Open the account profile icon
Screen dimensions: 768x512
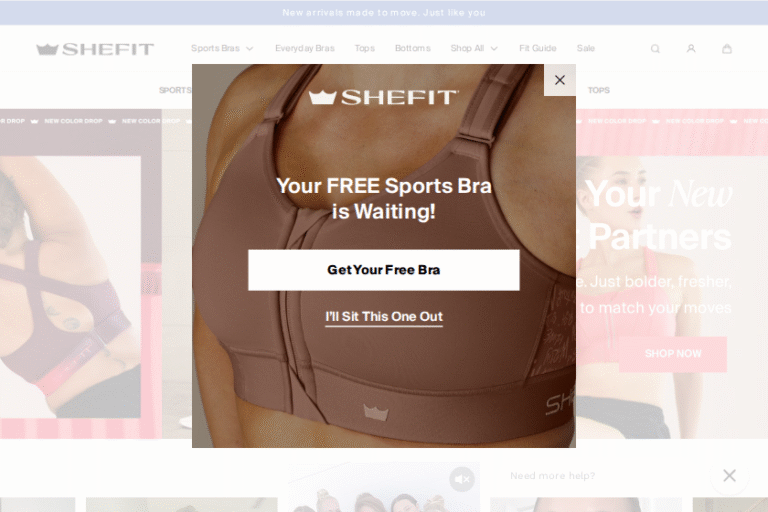click(x=691, y=49)
